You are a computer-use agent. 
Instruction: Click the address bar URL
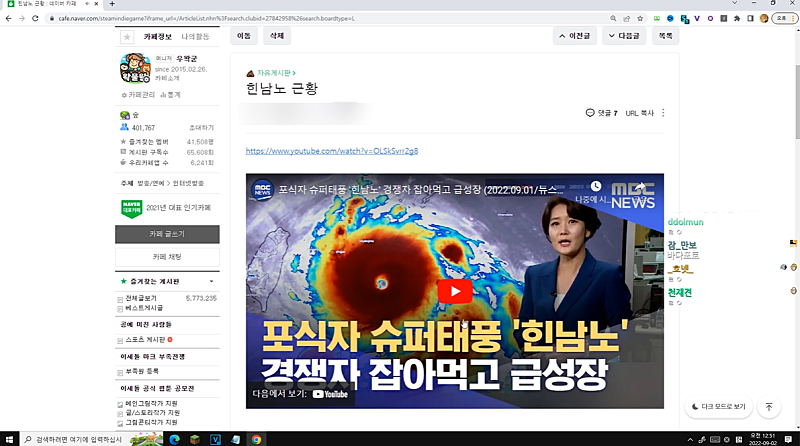(206, 18)
